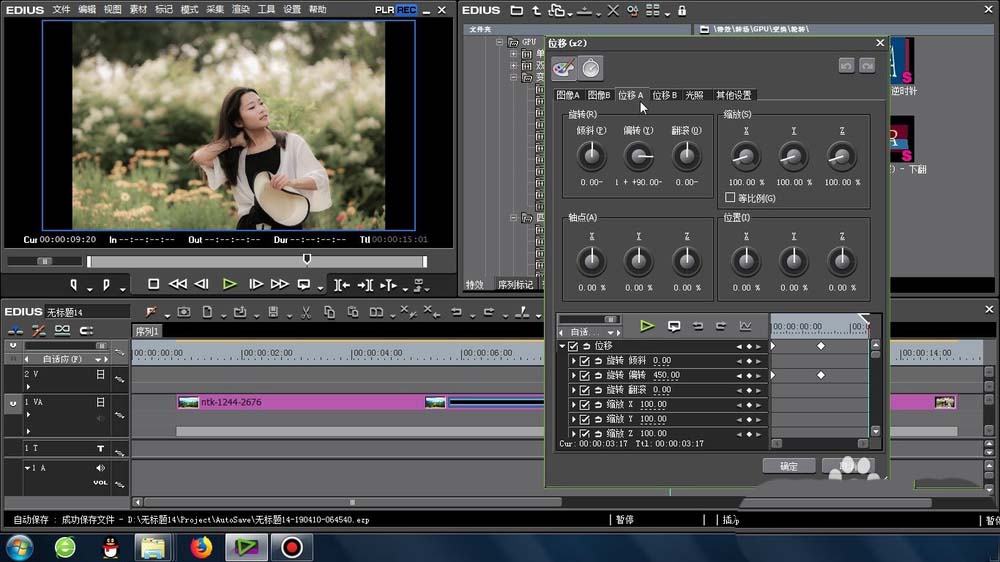Switch to the 其他设置 tab
The image size is (1000, 562).
733,95
